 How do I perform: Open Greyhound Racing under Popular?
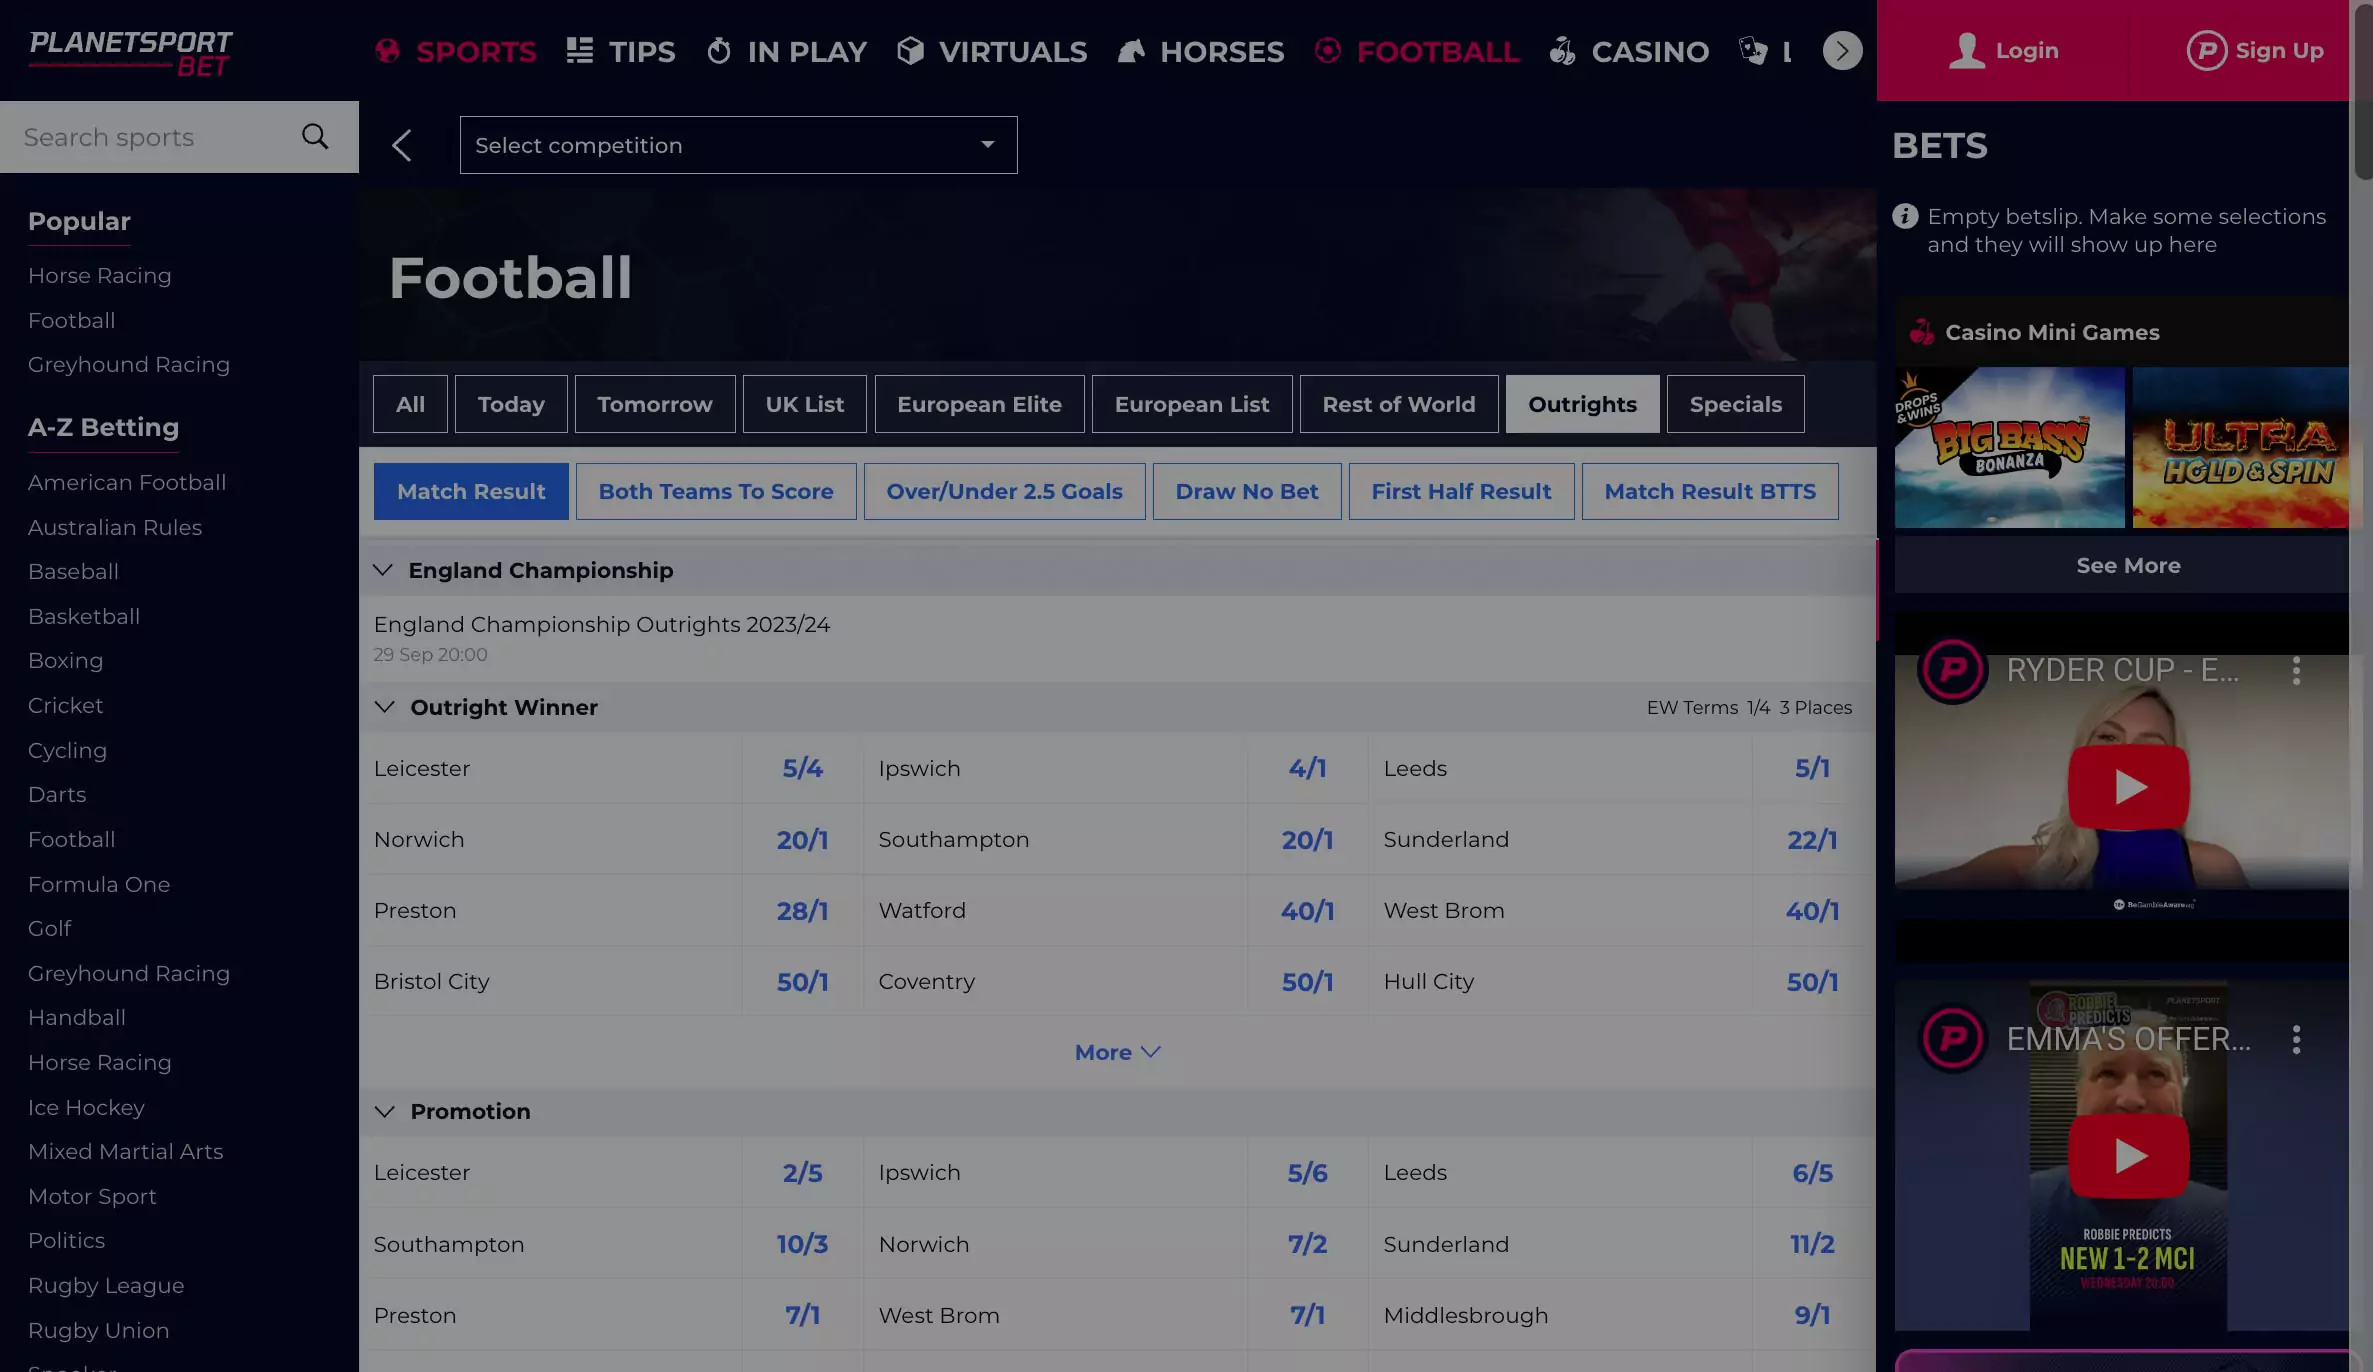(x=128, y=365)
